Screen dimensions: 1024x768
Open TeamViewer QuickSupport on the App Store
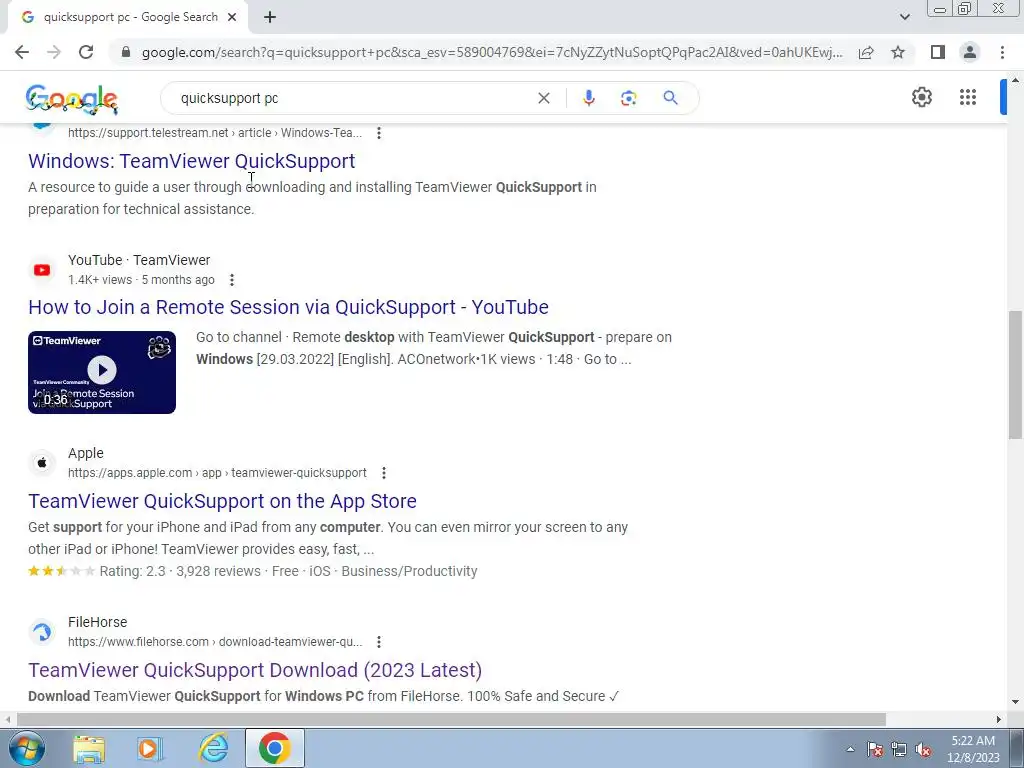tap(222, 501)
